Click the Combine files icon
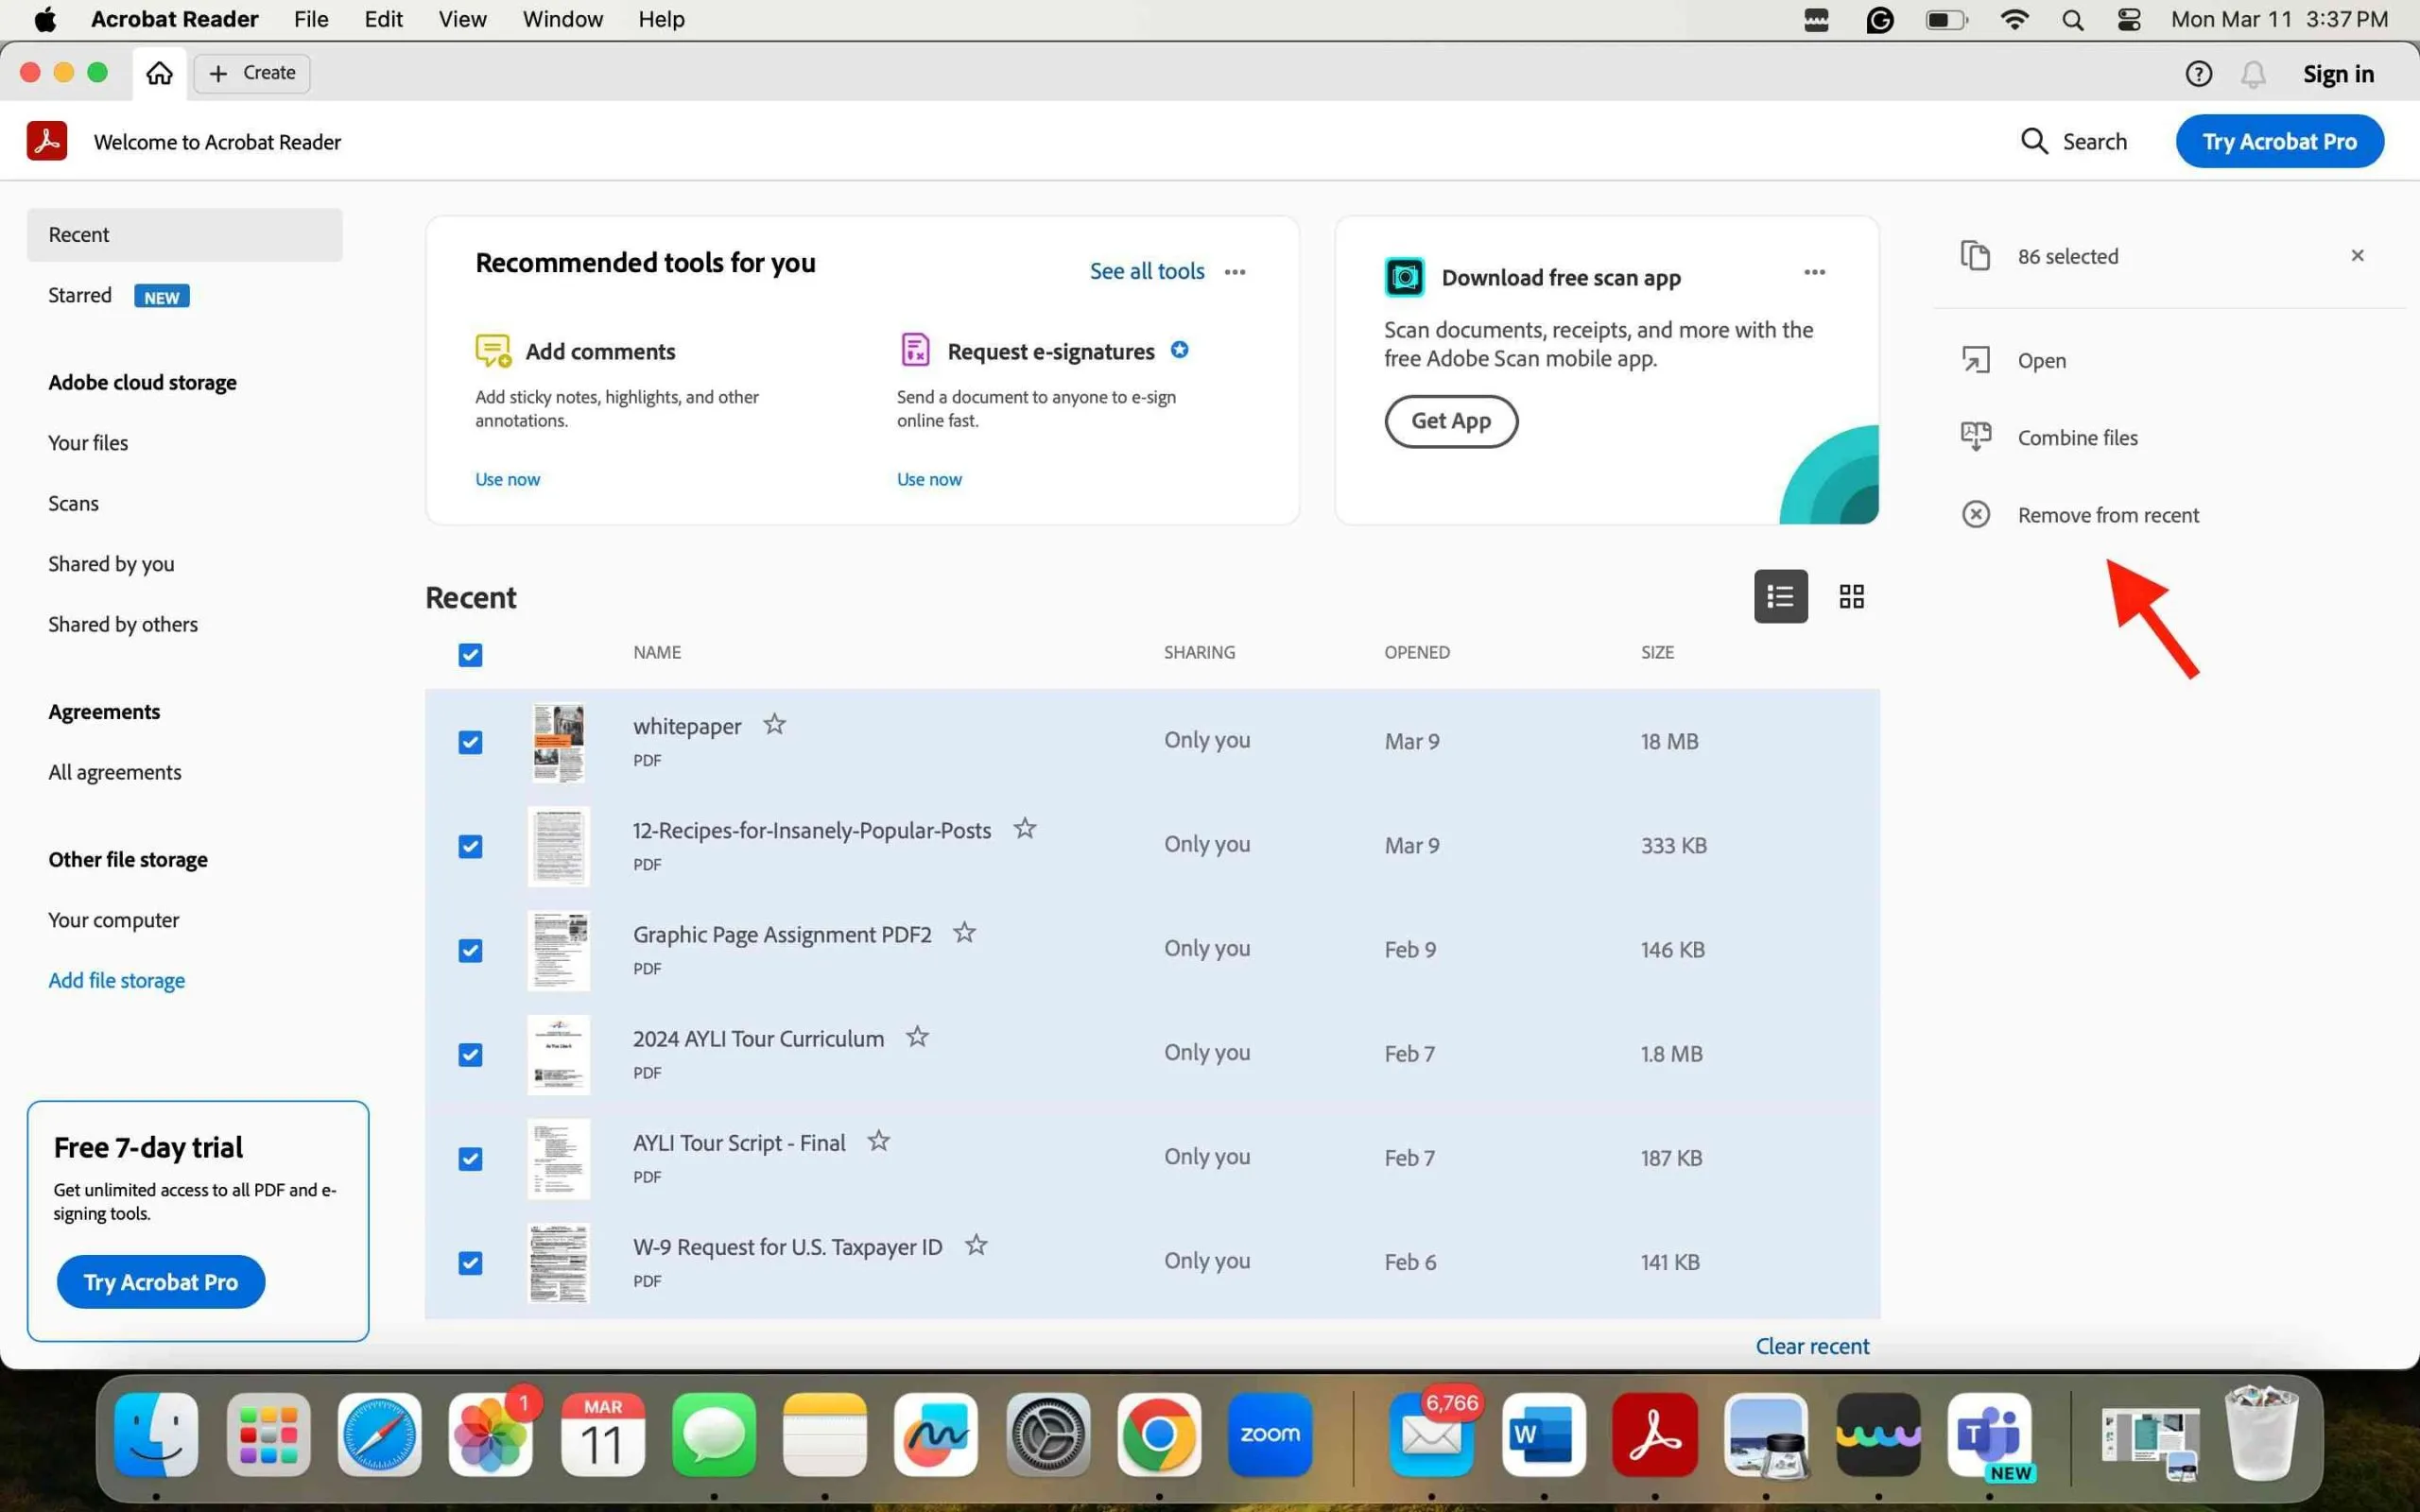Viewport: 2420px width, 1512px height. pos(1974,438)
